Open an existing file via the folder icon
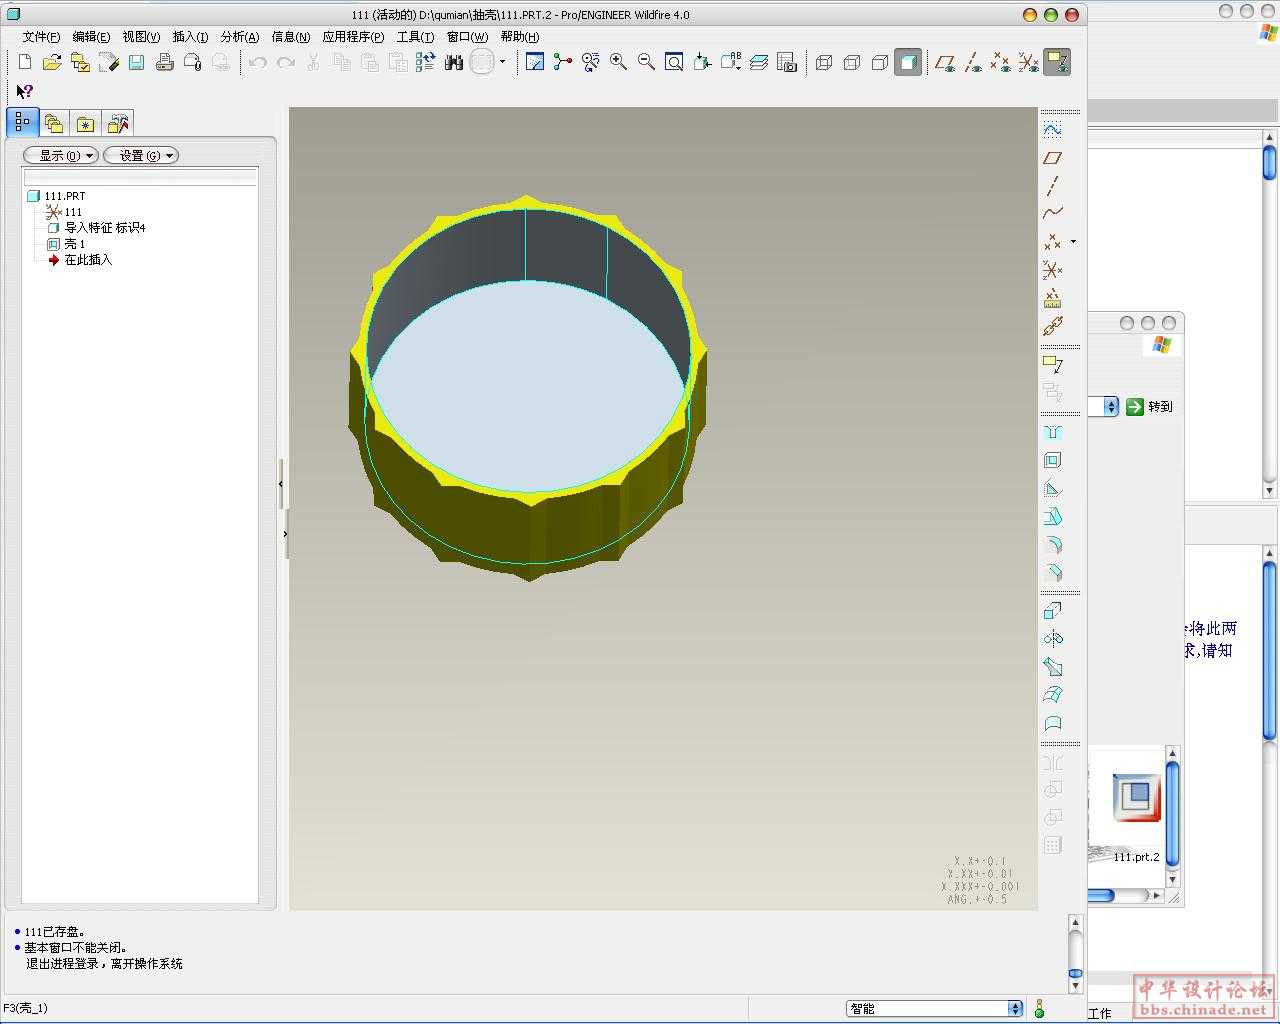This screenshot has width=1280, height=1024. pos(52,62)
